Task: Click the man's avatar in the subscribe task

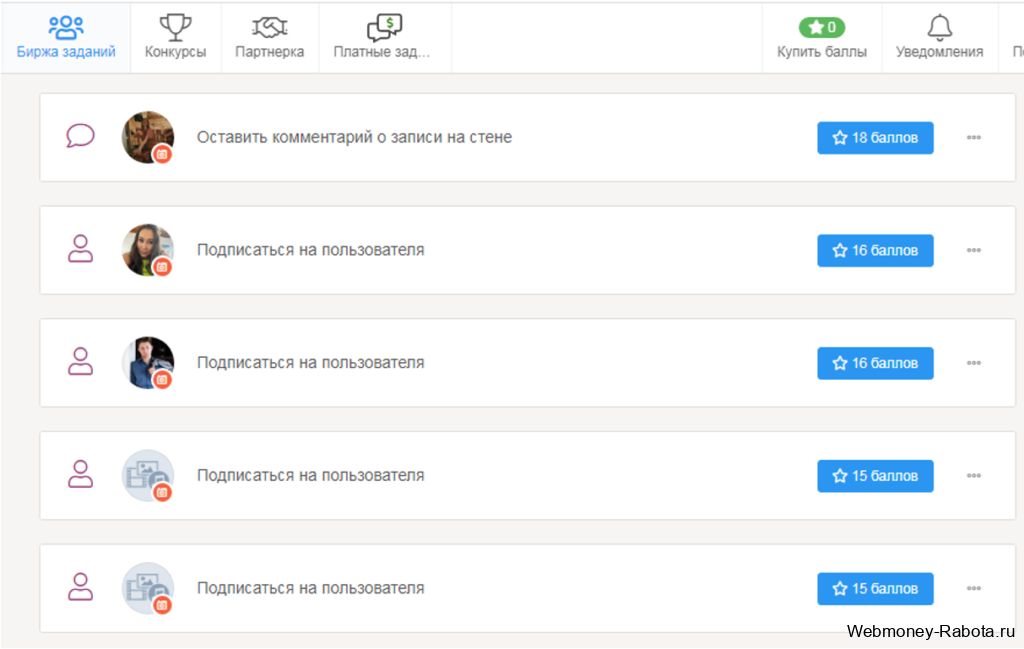Action: point(148,363)
